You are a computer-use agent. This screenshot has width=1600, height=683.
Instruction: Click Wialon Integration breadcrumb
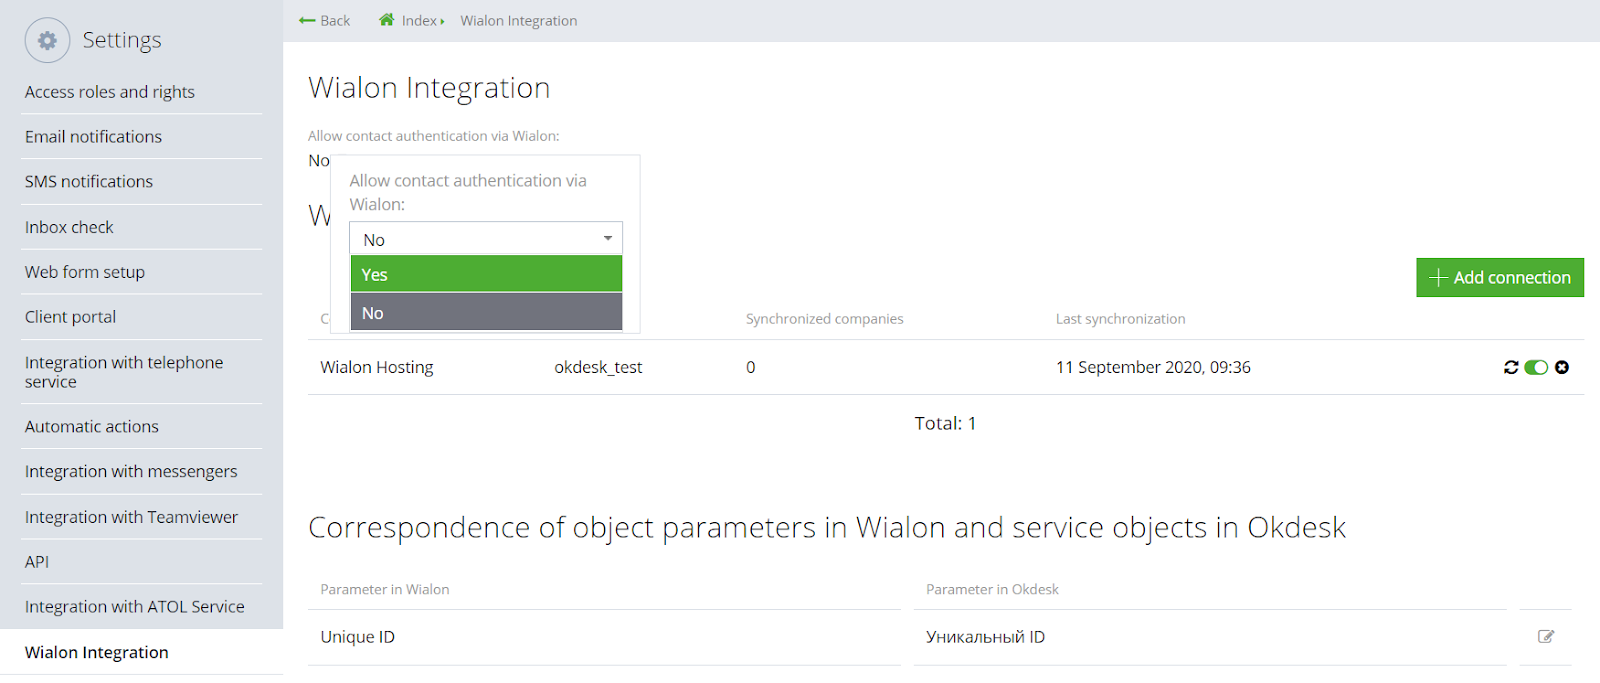coord(519,20)
